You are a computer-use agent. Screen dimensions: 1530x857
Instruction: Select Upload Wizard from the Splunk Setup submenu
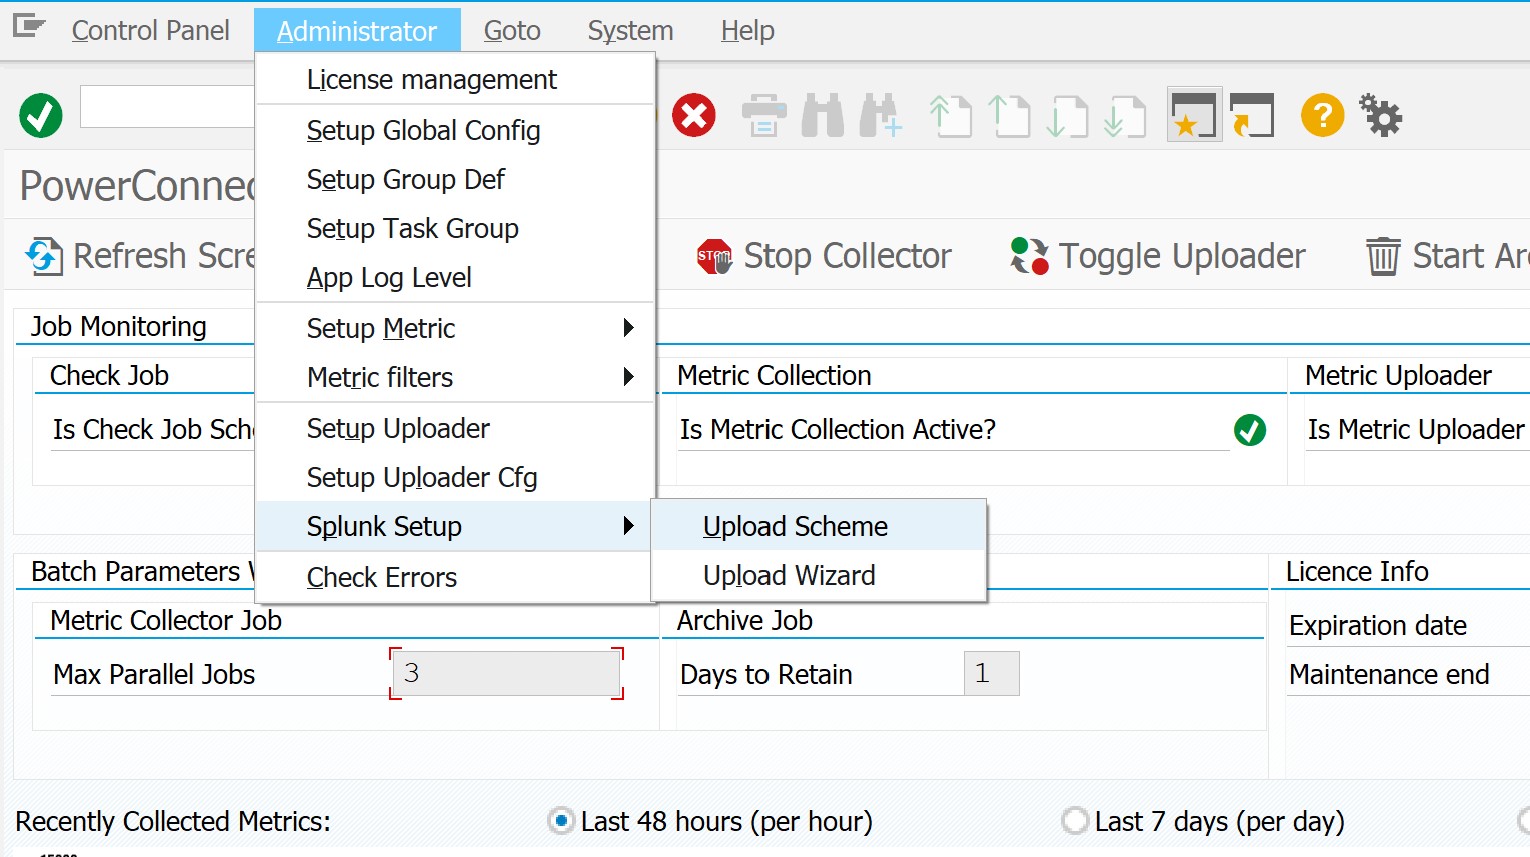click(789, 575)
